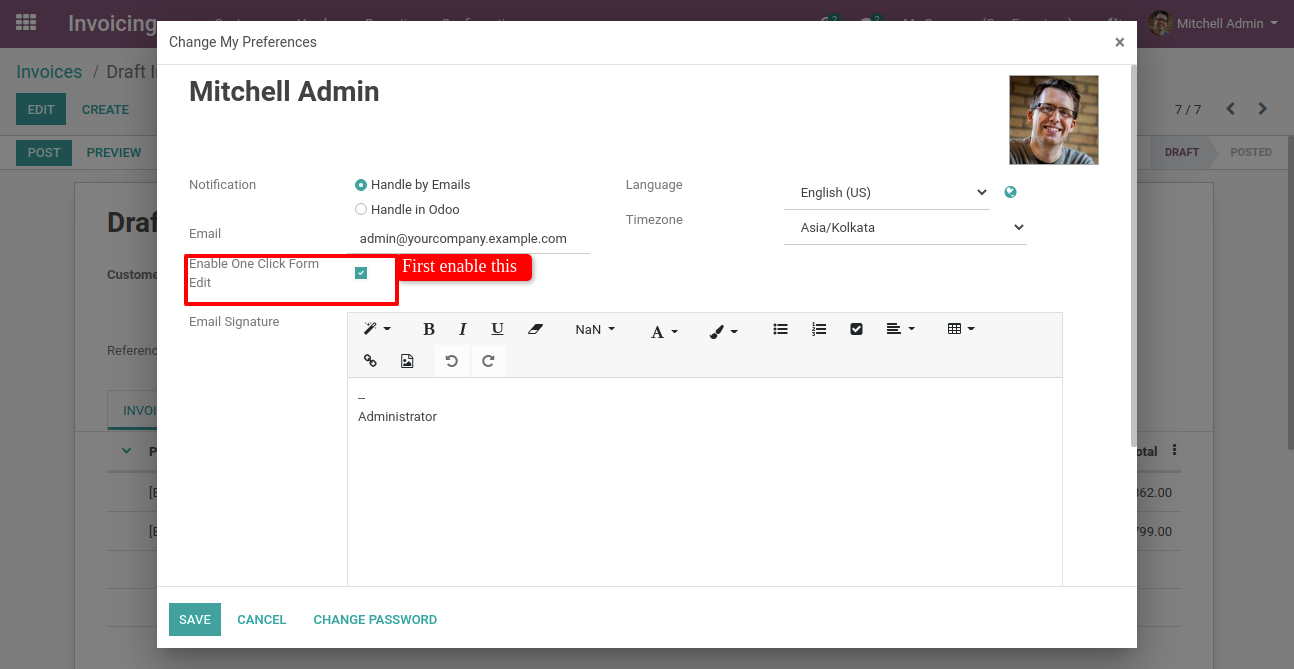Open the Mitchell Admin user menu
1294x669 pixels.
[x=1214, y=23]
